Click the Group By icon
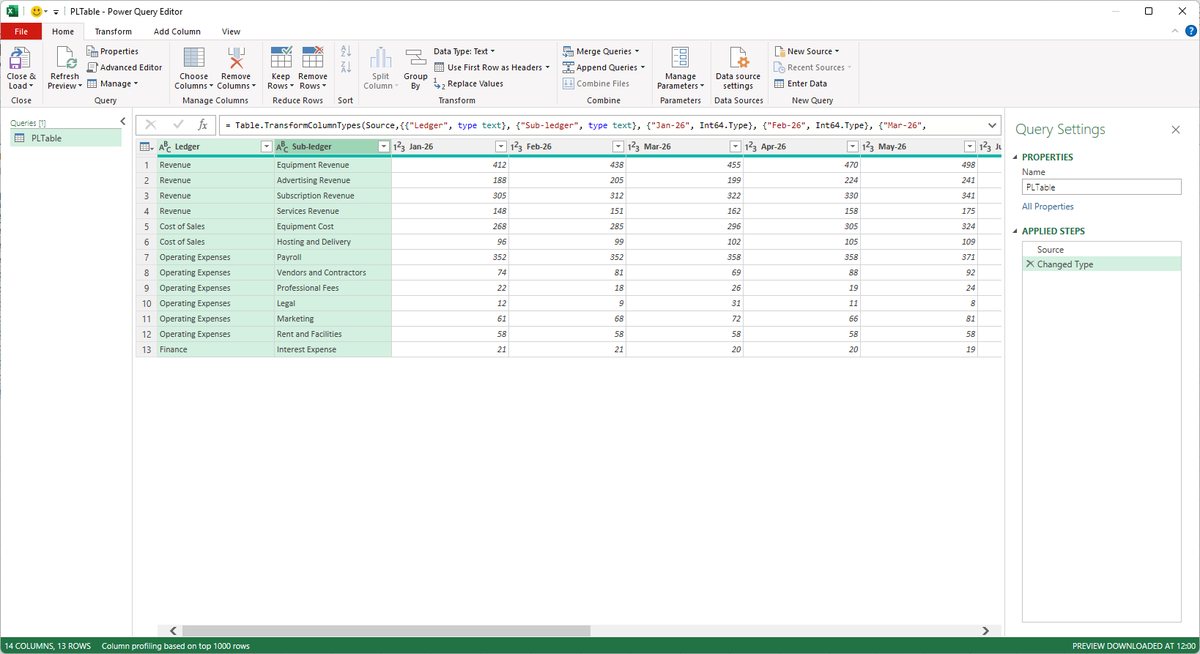Image resolution: width=1200 pixels, height=654 pixels. (416, 58)
